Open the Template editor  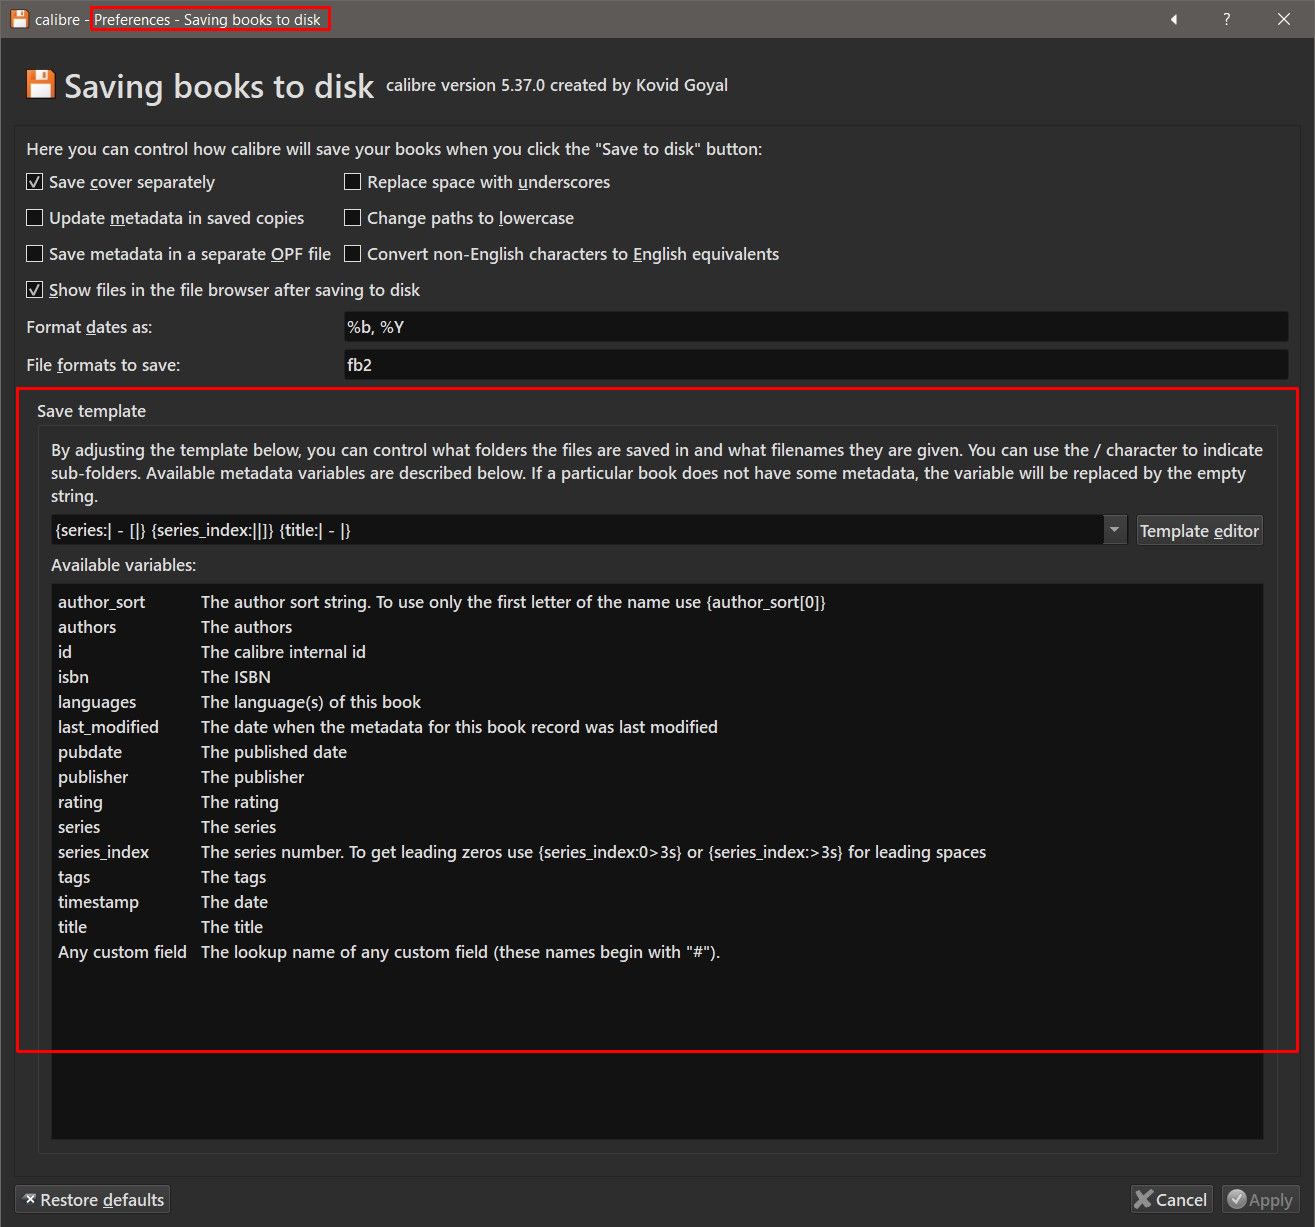coord(1199,531)
